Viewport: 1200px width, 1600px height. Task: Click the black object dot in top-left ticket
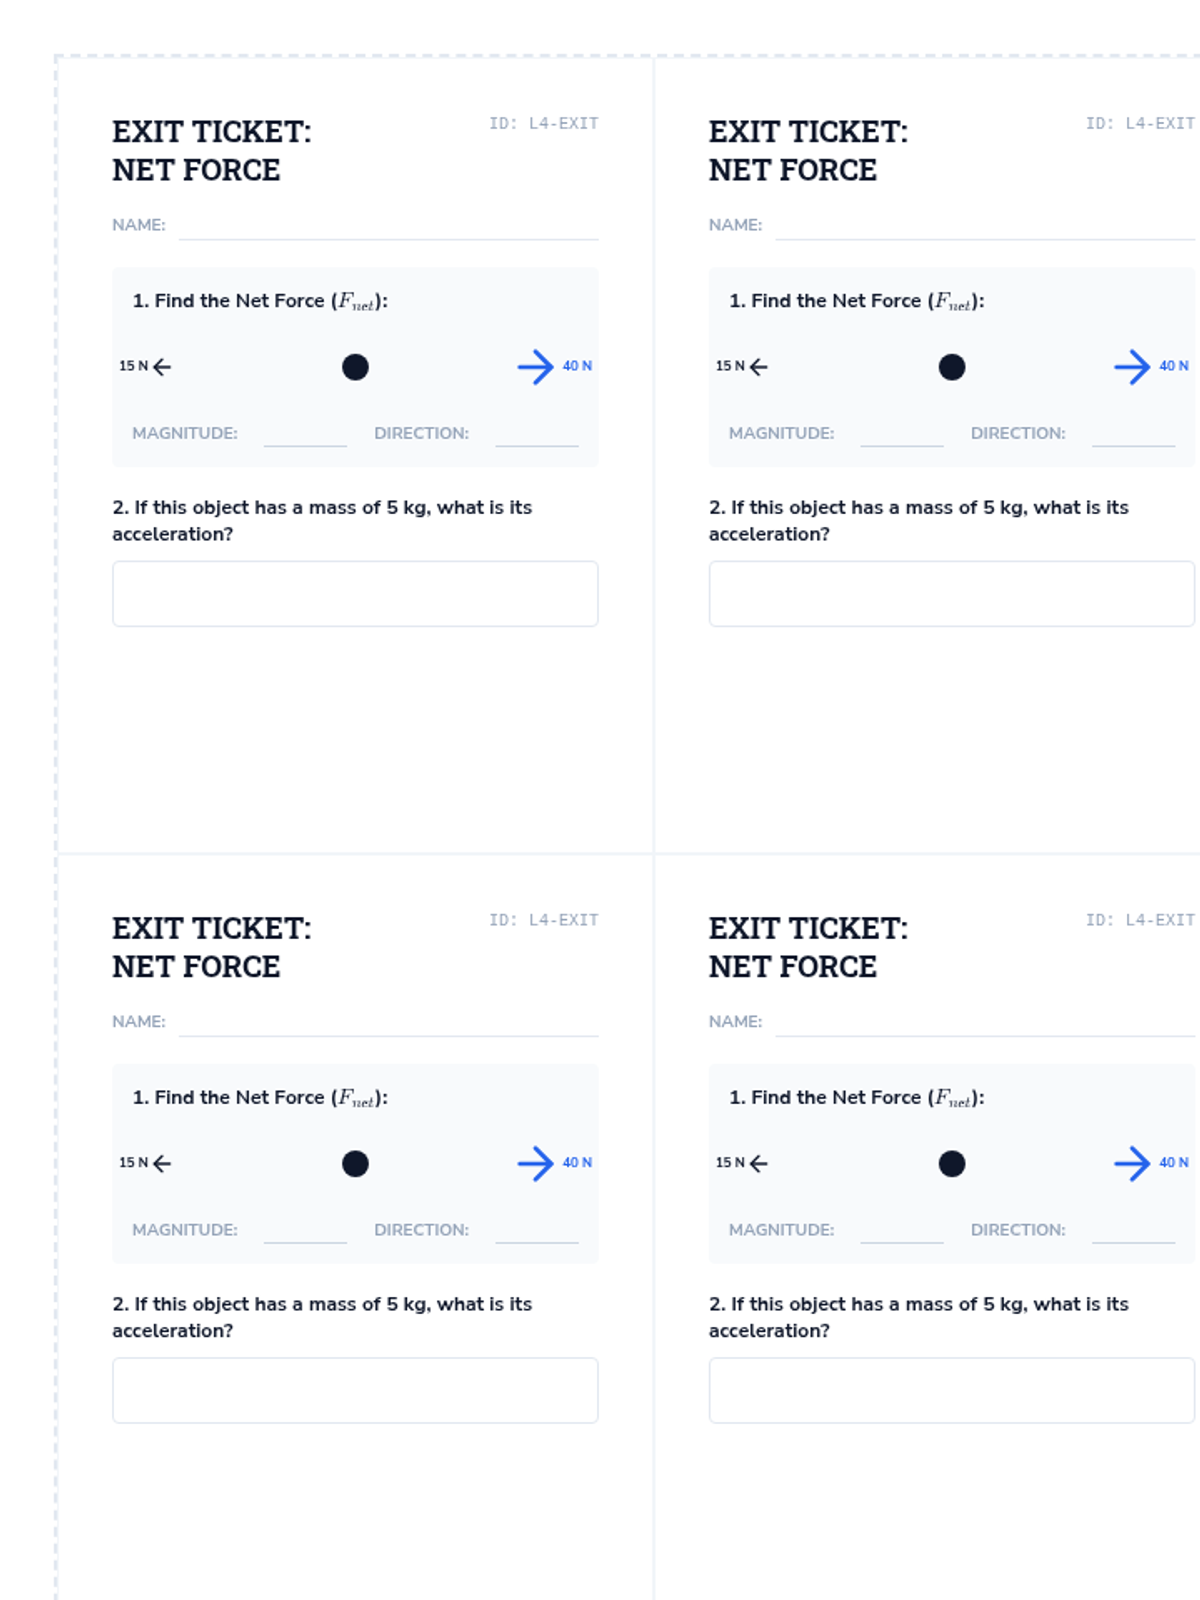point(355,367)
